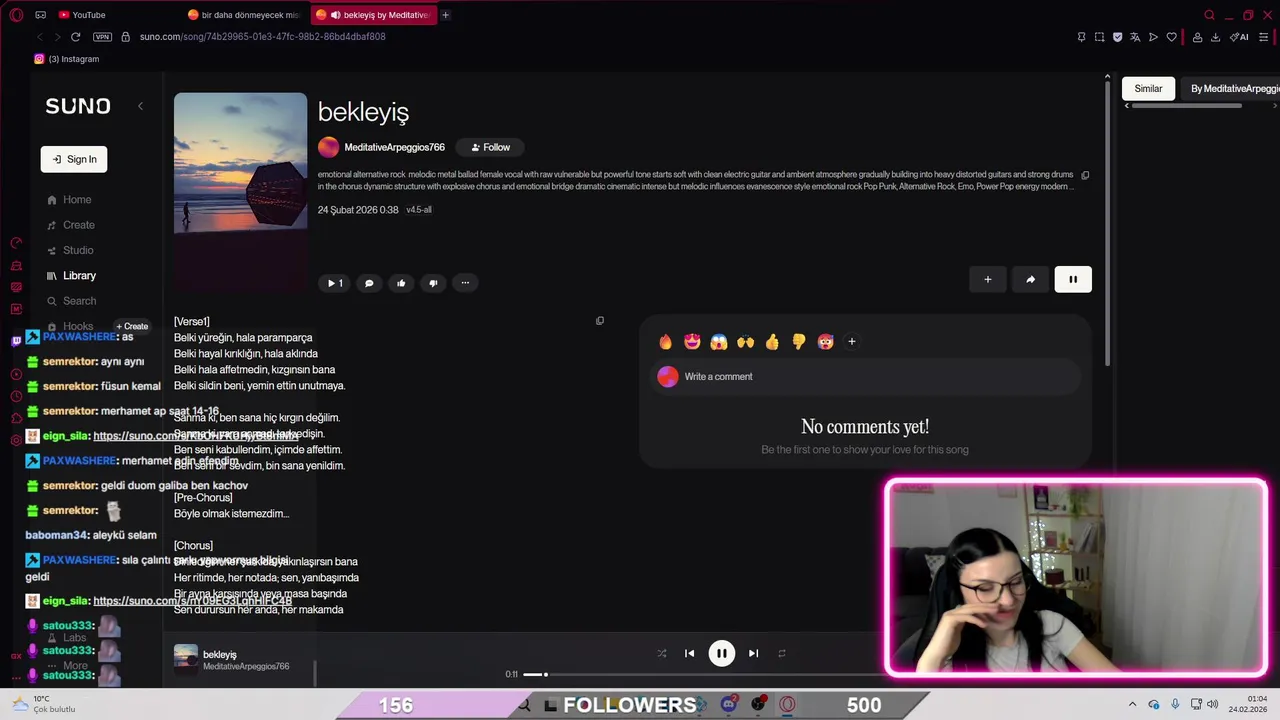The width and height of the screenshot is (1280, 720).
Task: Open weather widget on taskbar
Action: [x=42, y=704]
